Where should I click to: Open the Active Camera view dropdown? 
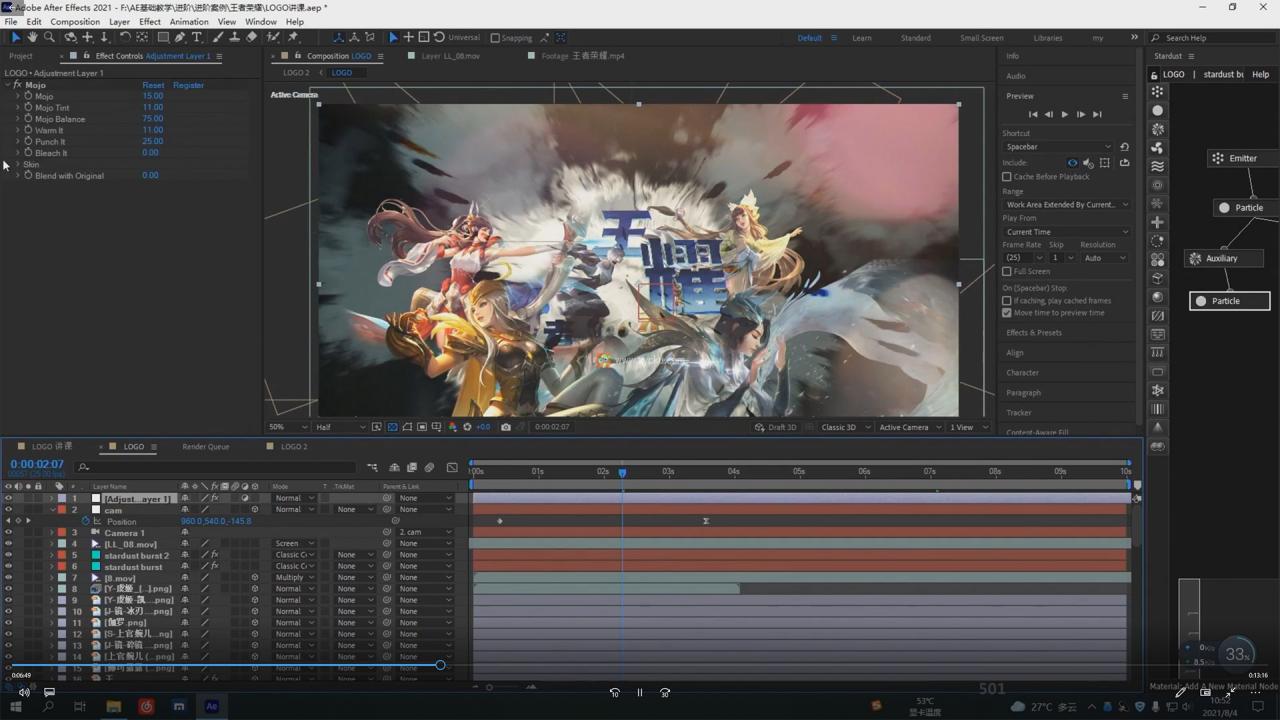(x=909, y=427)
